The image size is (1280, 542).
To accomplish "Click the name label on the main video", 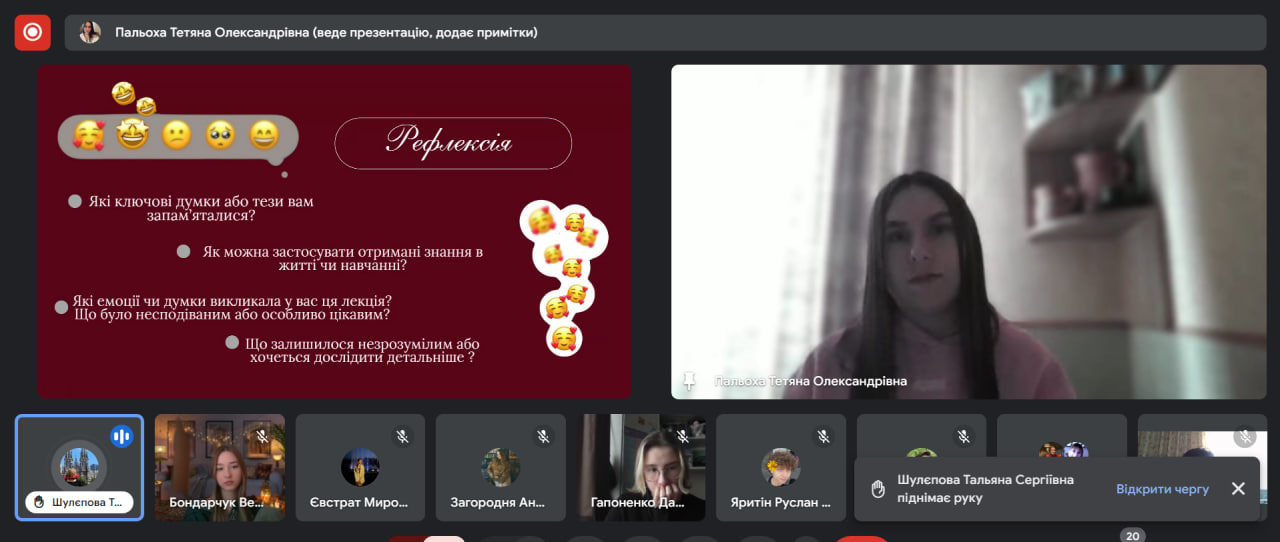I will tap(810, 381).
